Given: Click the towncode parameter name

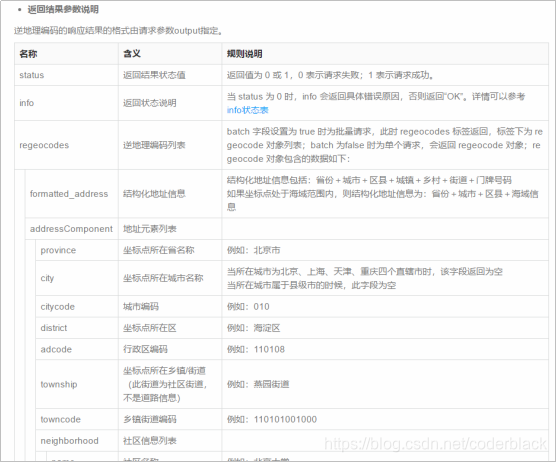Looking at the screenshot, I should click(x=61, y=419).
